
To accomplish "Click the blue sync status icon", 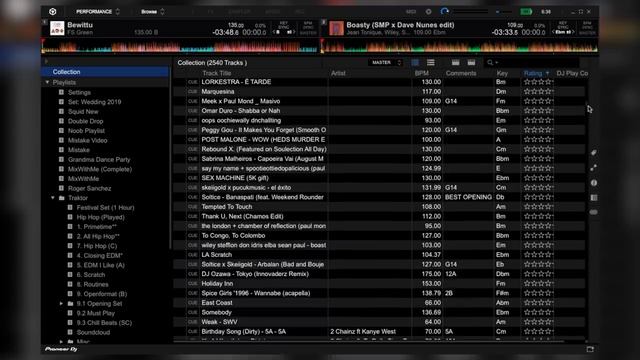I will coord(445,11).
